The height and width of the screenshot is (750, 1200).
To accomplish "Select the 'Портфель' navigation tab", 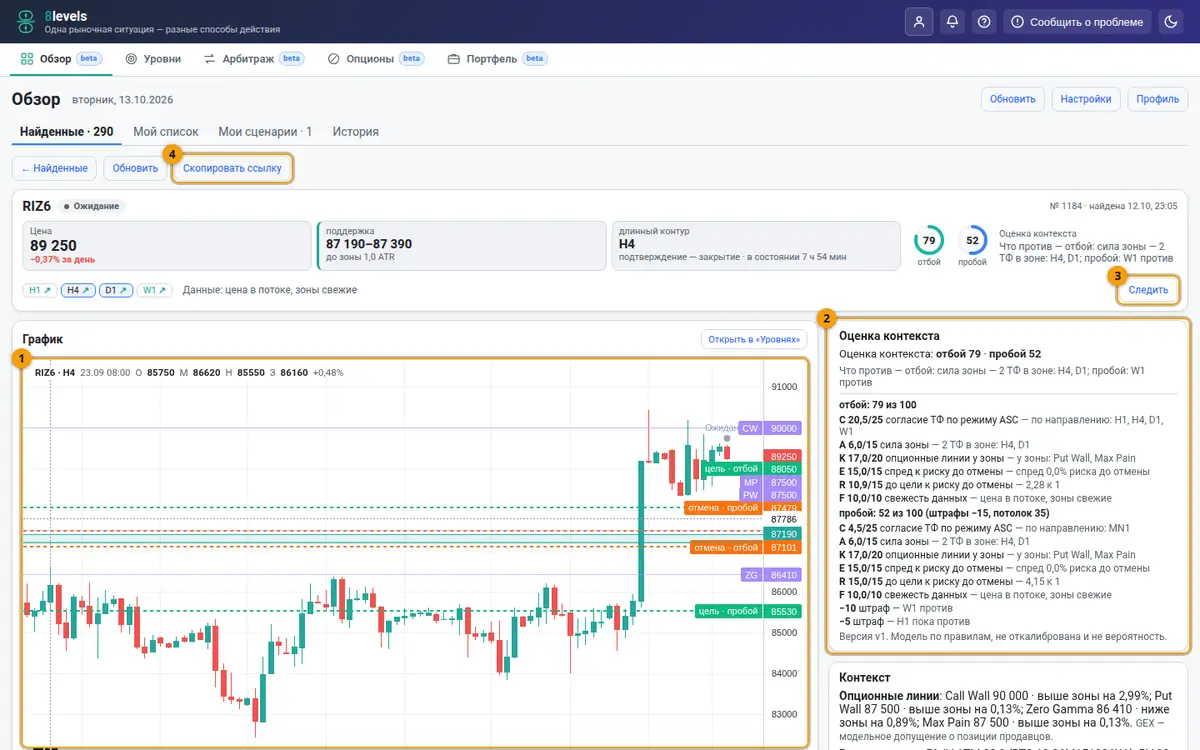I will 495,59.
